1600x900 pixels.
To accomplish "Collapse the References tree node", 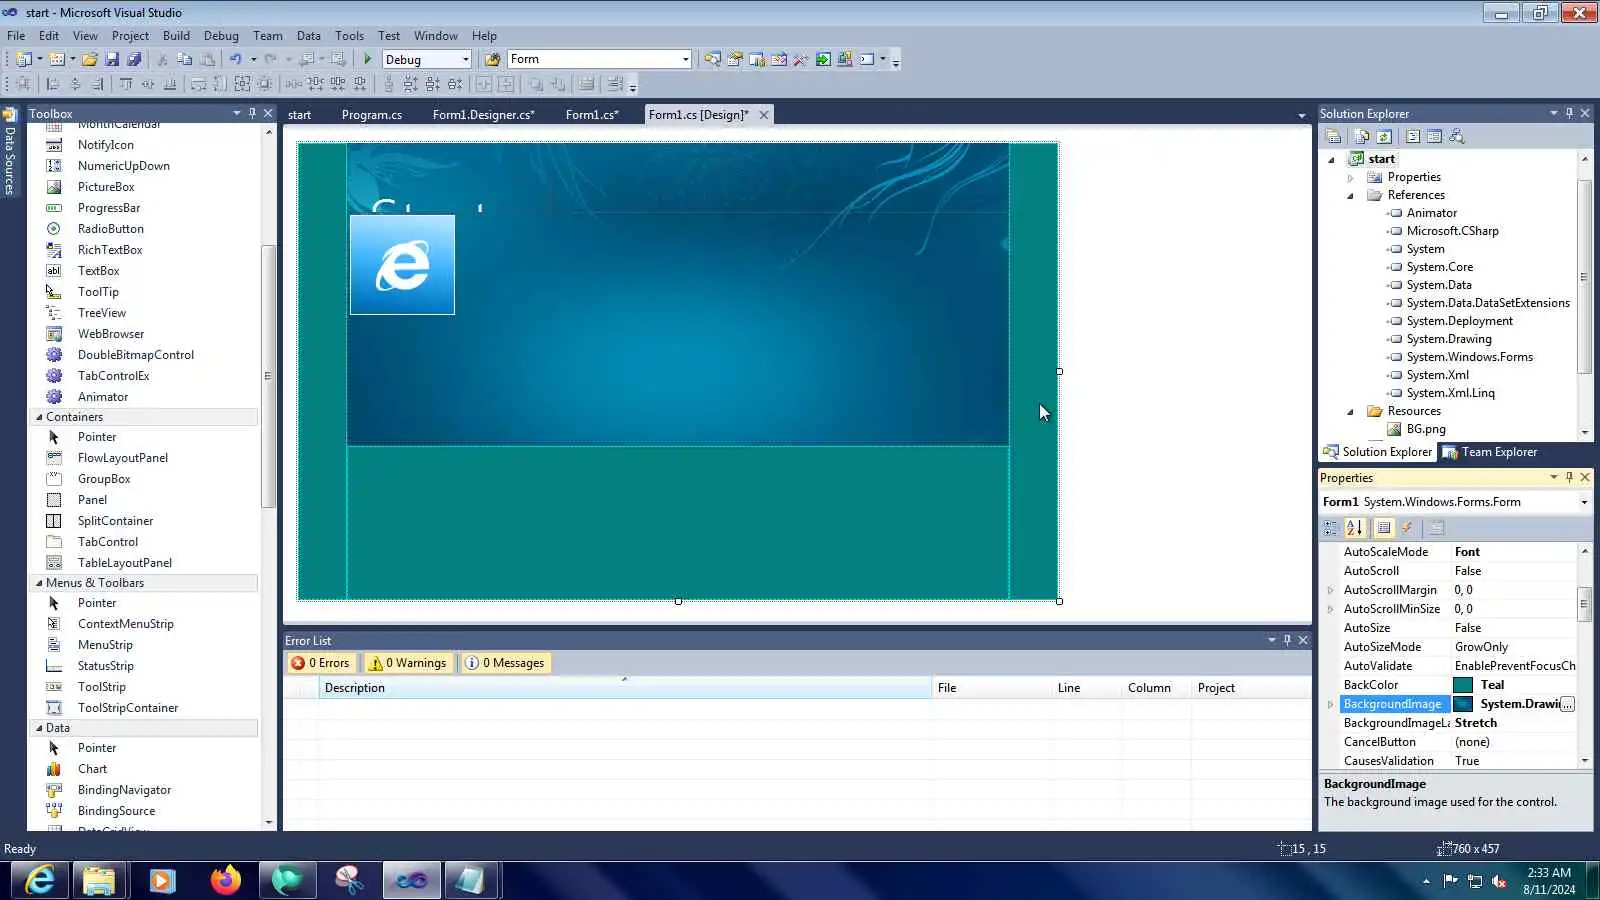I will click(x=1350, y=196).
